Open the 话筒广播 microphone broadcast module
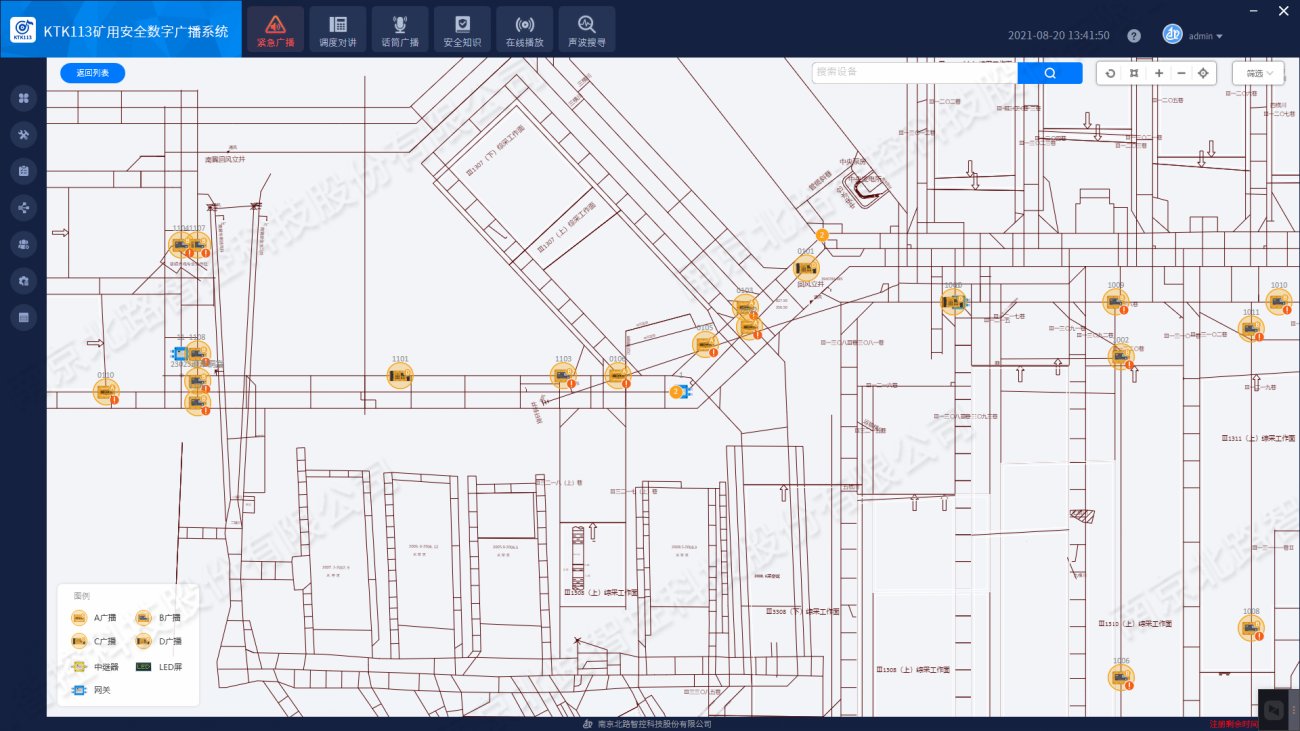 pyautogui.click(x=400, y=29)
